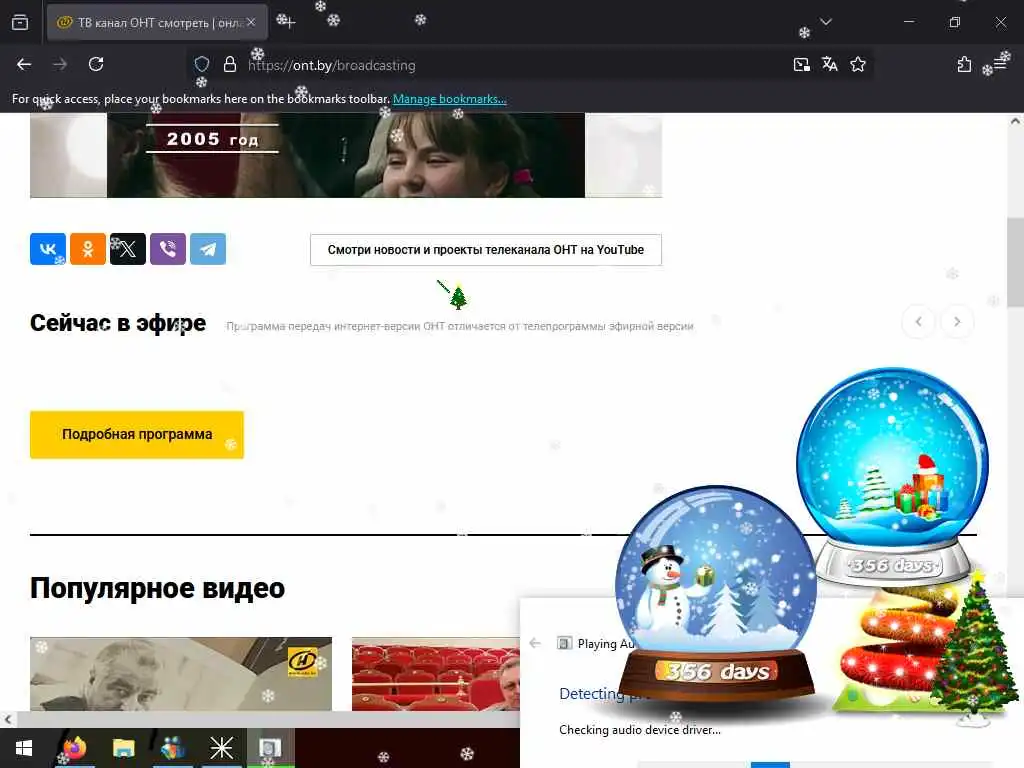Click the Сейчас в эфире heading
Screen dimensions: 1024x768
click(x=118, y=323)
